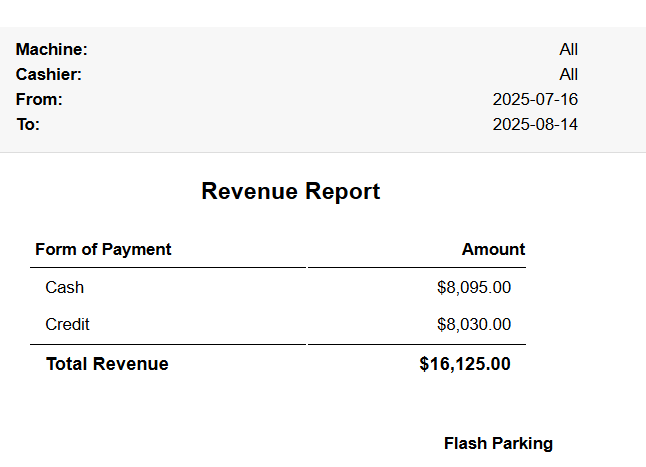Click the Total Revenue label
This screenshot has height=467, width=646.
(x=107, y=364)
